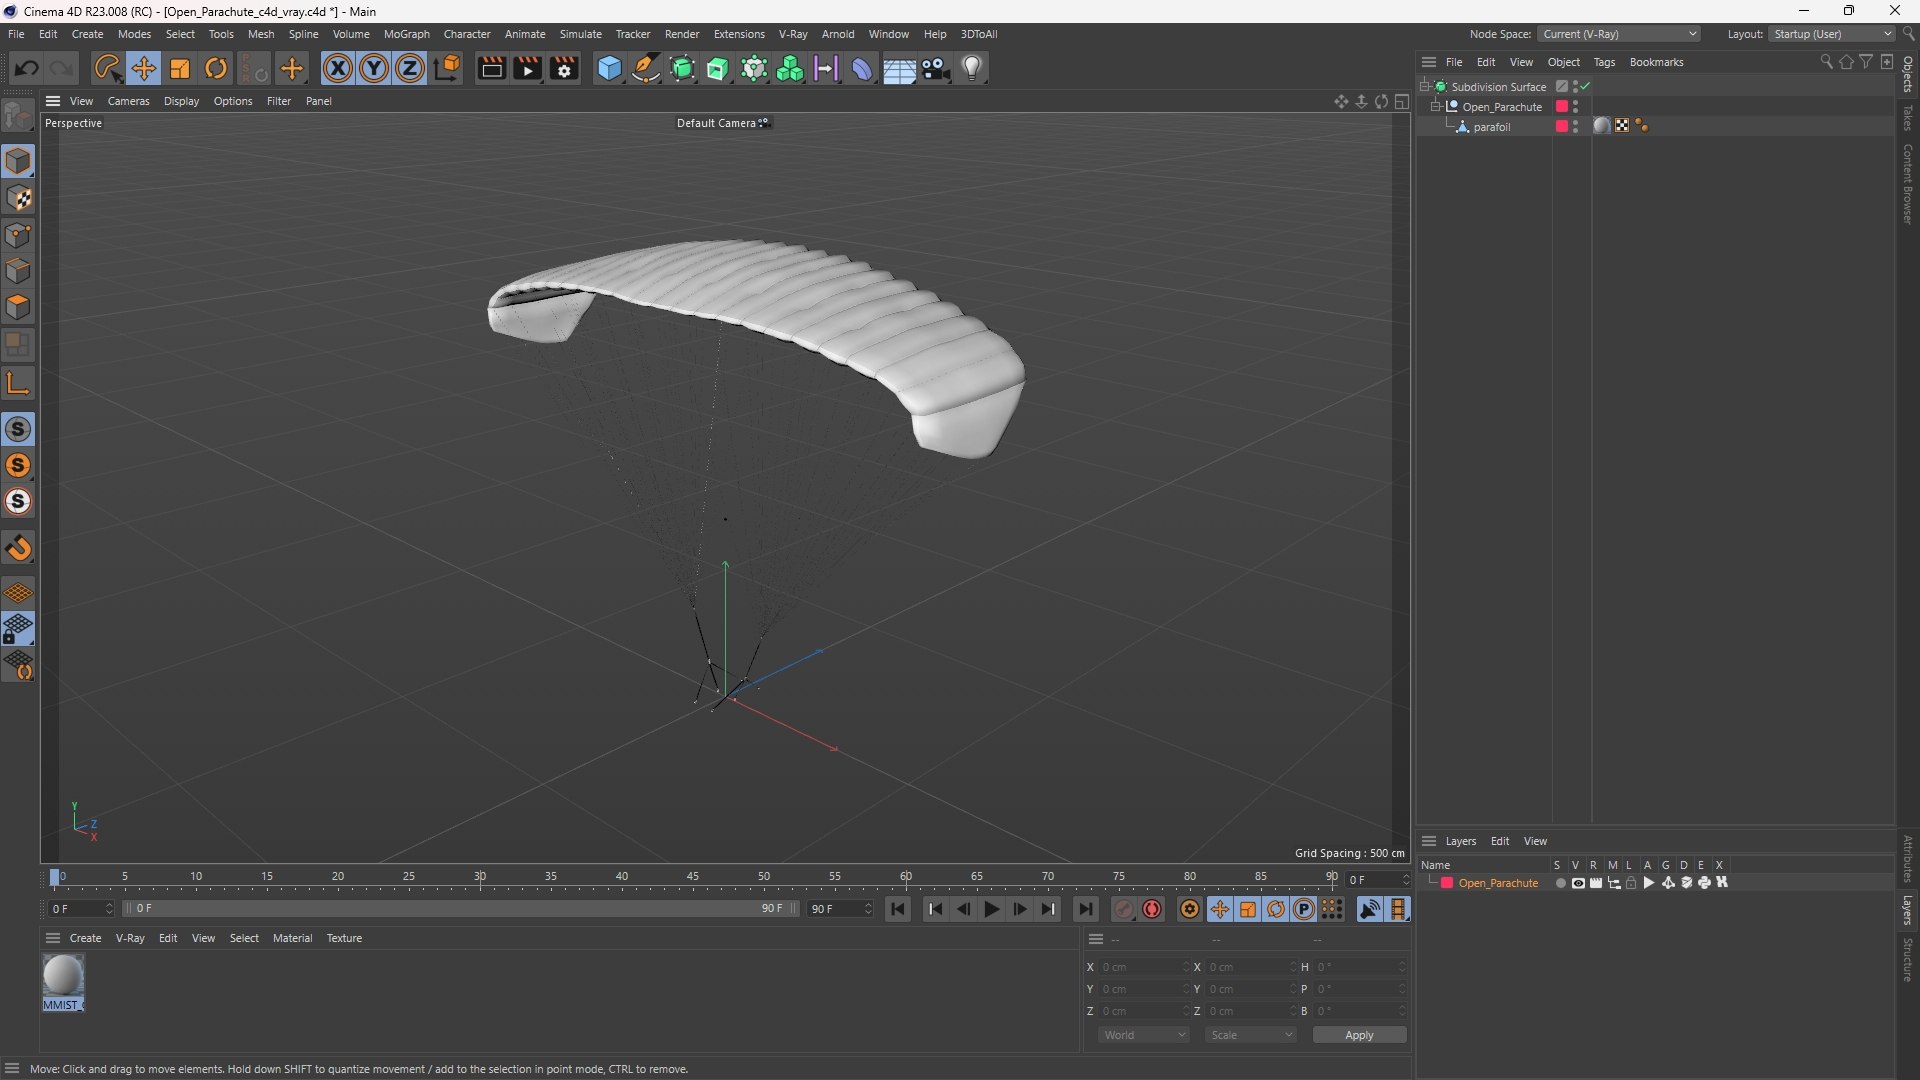
Task: Open the Simulate menu
Action: (x=580, y=34)
